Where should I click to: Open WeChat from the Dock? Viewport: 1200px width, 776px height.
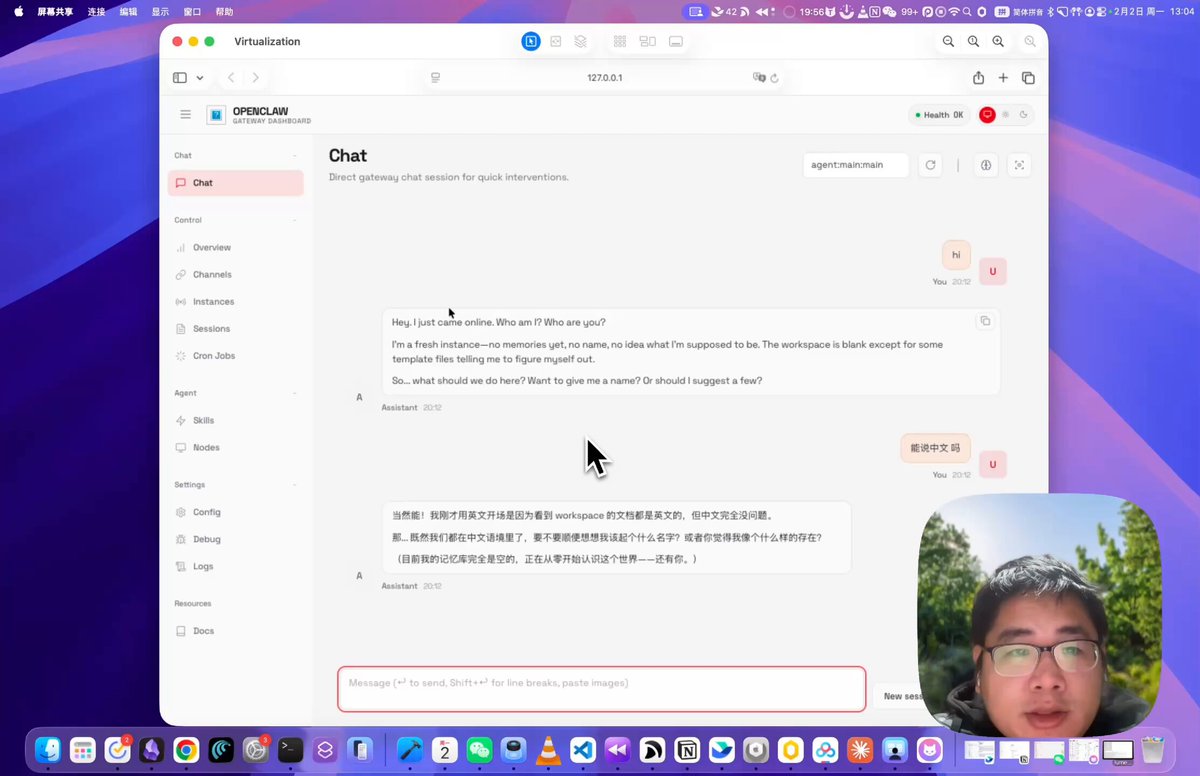tap(479, 749)
